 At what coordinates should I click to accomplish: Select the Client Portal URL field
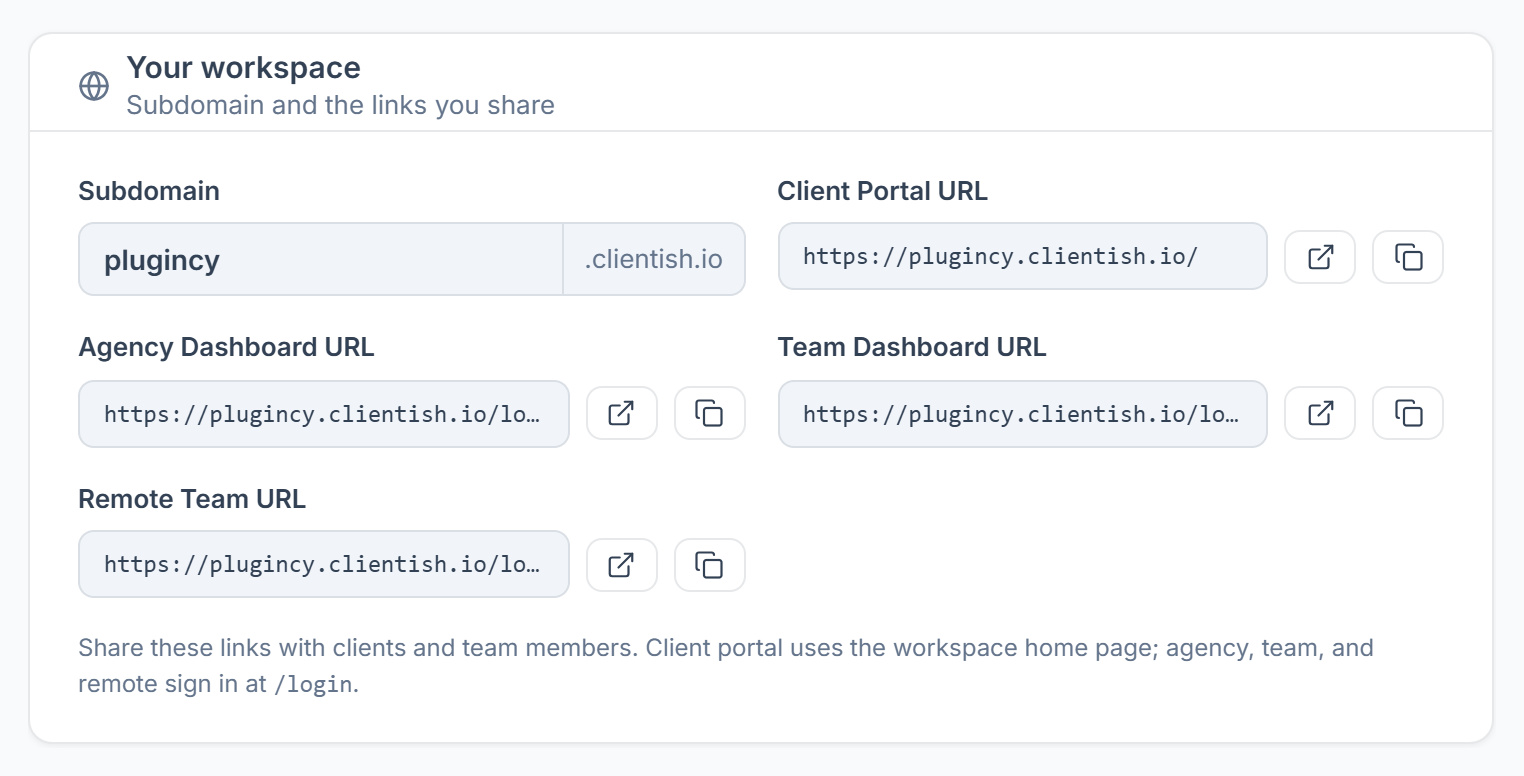pyautogui.click(x=1023, y=256)
